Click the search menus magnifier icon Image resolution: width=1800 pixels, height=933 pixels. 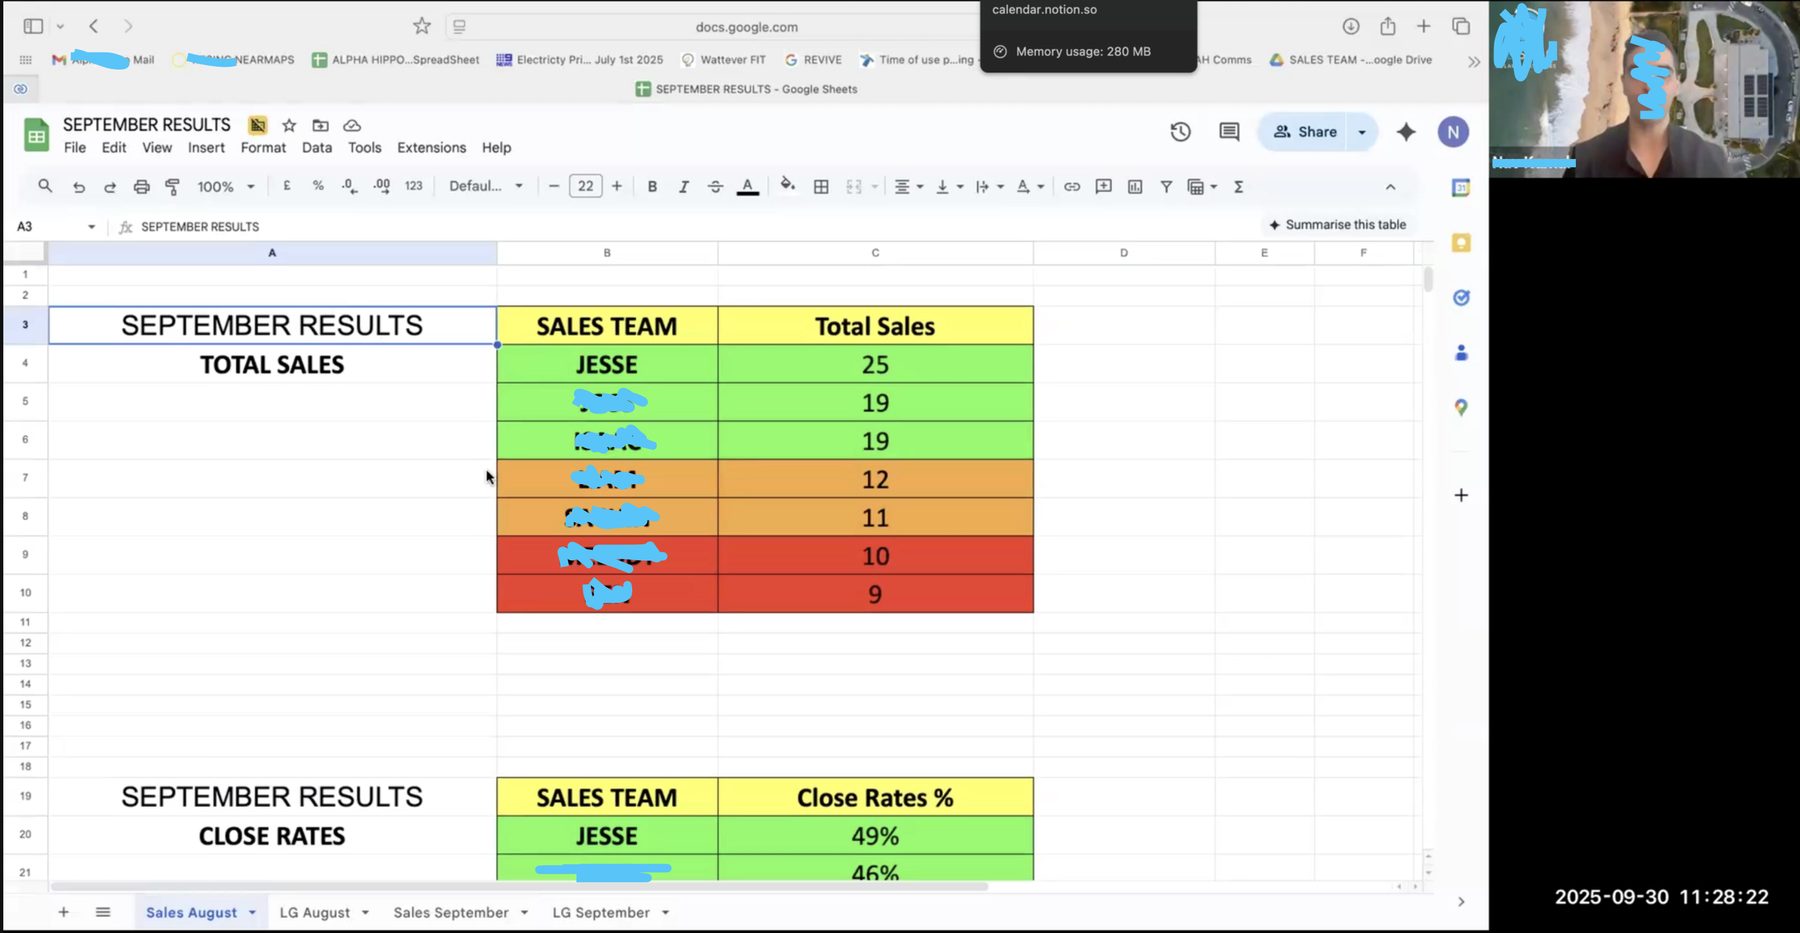pyautogui.click(x=45, y=186)
